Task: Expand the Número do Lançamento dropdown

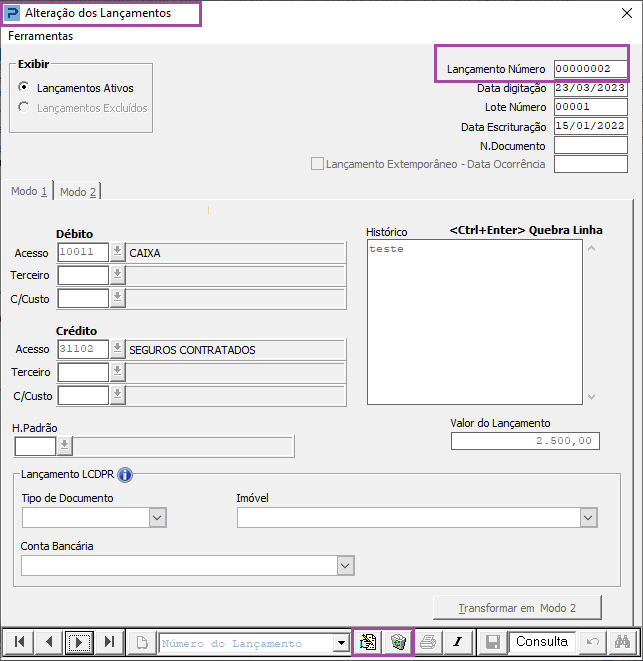Action: pos(341,643)
